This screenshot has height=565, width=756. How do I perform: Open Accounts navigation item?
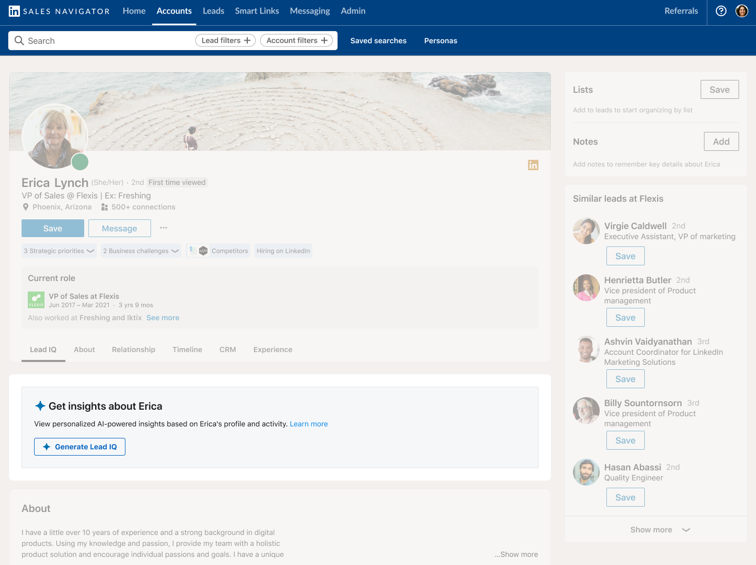click(174, 11)
